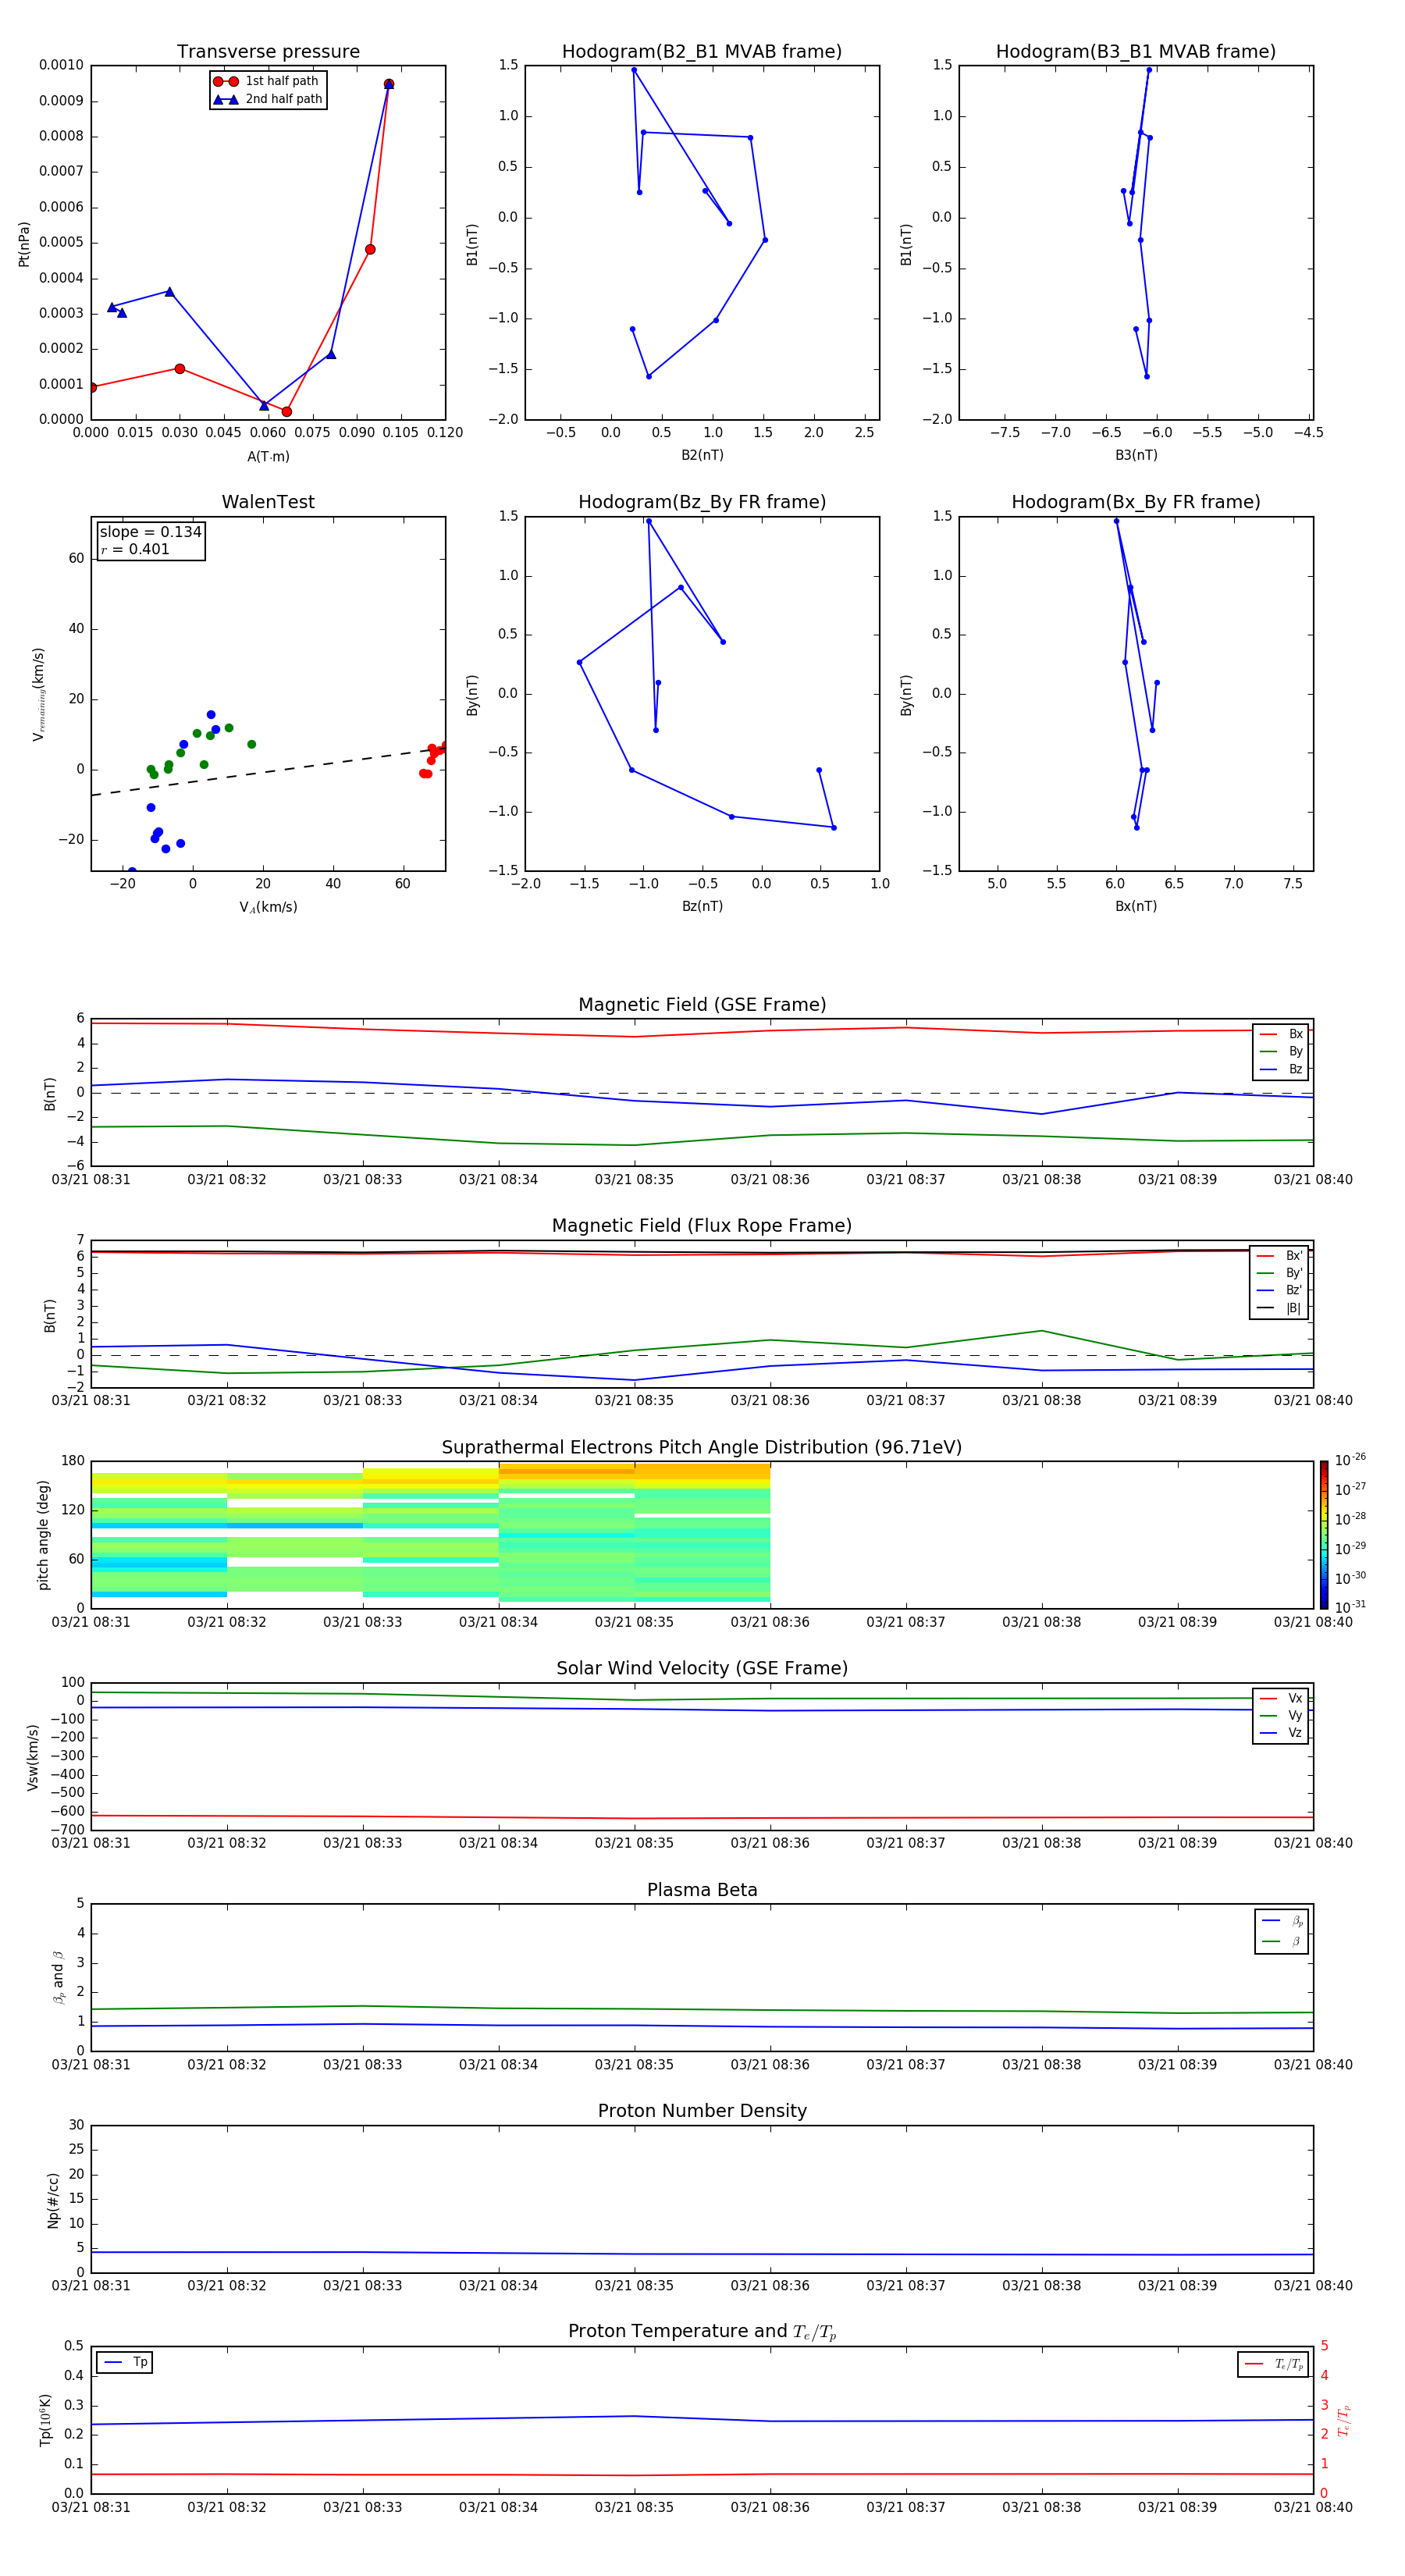Screen dimensions: 1405x2576
Task: Click the "Bx" legend entry in GSE magnetic field
Action: [1282, 1034]
